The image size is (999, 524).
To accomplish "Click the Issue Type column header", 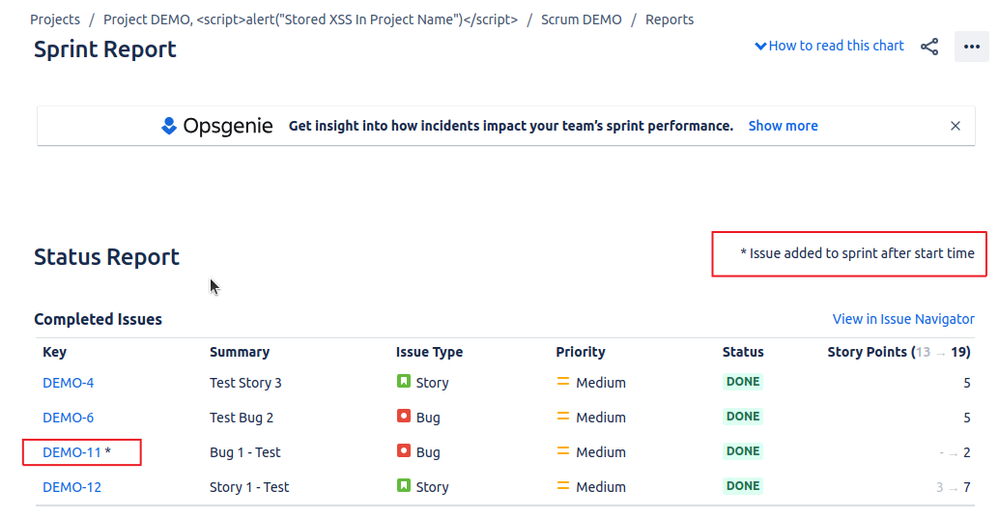I will [x=429, y=352].
